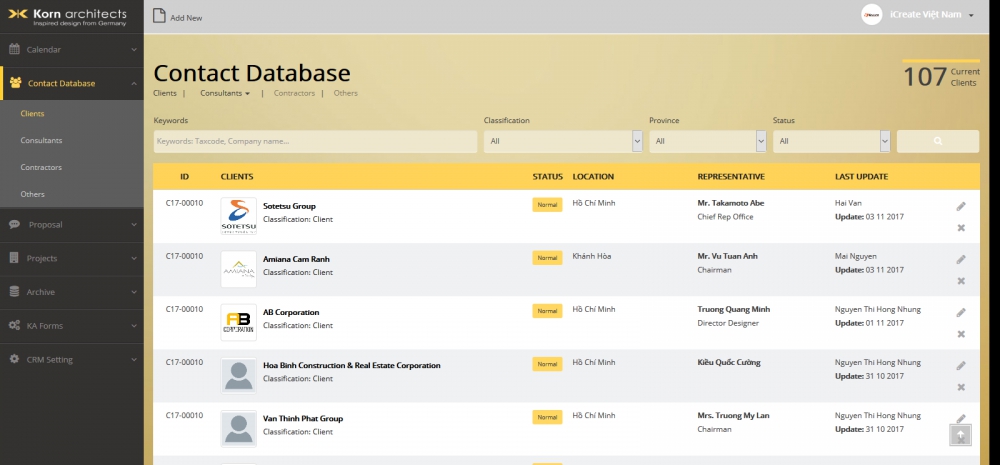Open the AB Corporation client name
Screen dimensions: 1000x465
pos(291,313)
